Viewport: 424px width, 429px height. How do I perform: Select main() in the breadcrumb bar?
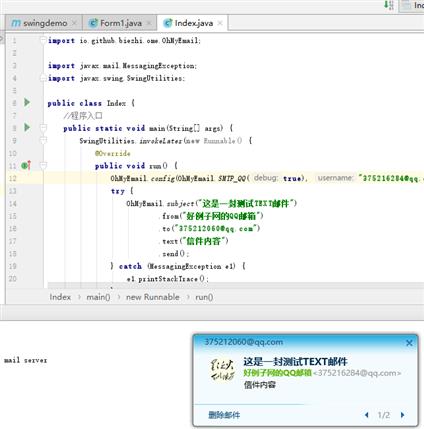98,297
